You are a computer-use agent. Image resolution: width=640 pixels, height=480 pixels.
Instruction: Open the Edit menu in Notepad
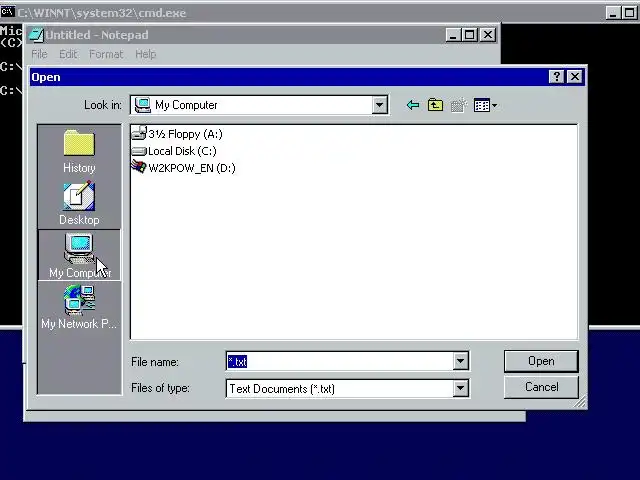pyautogui.click(x=68, y=54)
